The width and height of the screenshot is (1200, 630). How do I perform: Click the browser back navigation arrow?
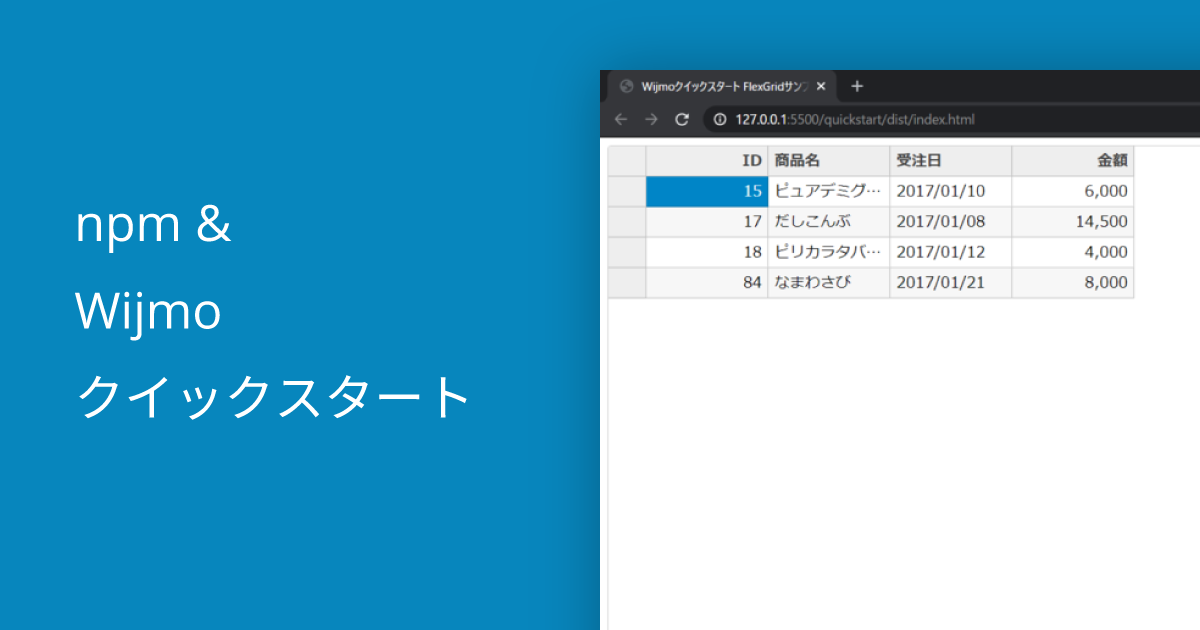tap(621, 119)
